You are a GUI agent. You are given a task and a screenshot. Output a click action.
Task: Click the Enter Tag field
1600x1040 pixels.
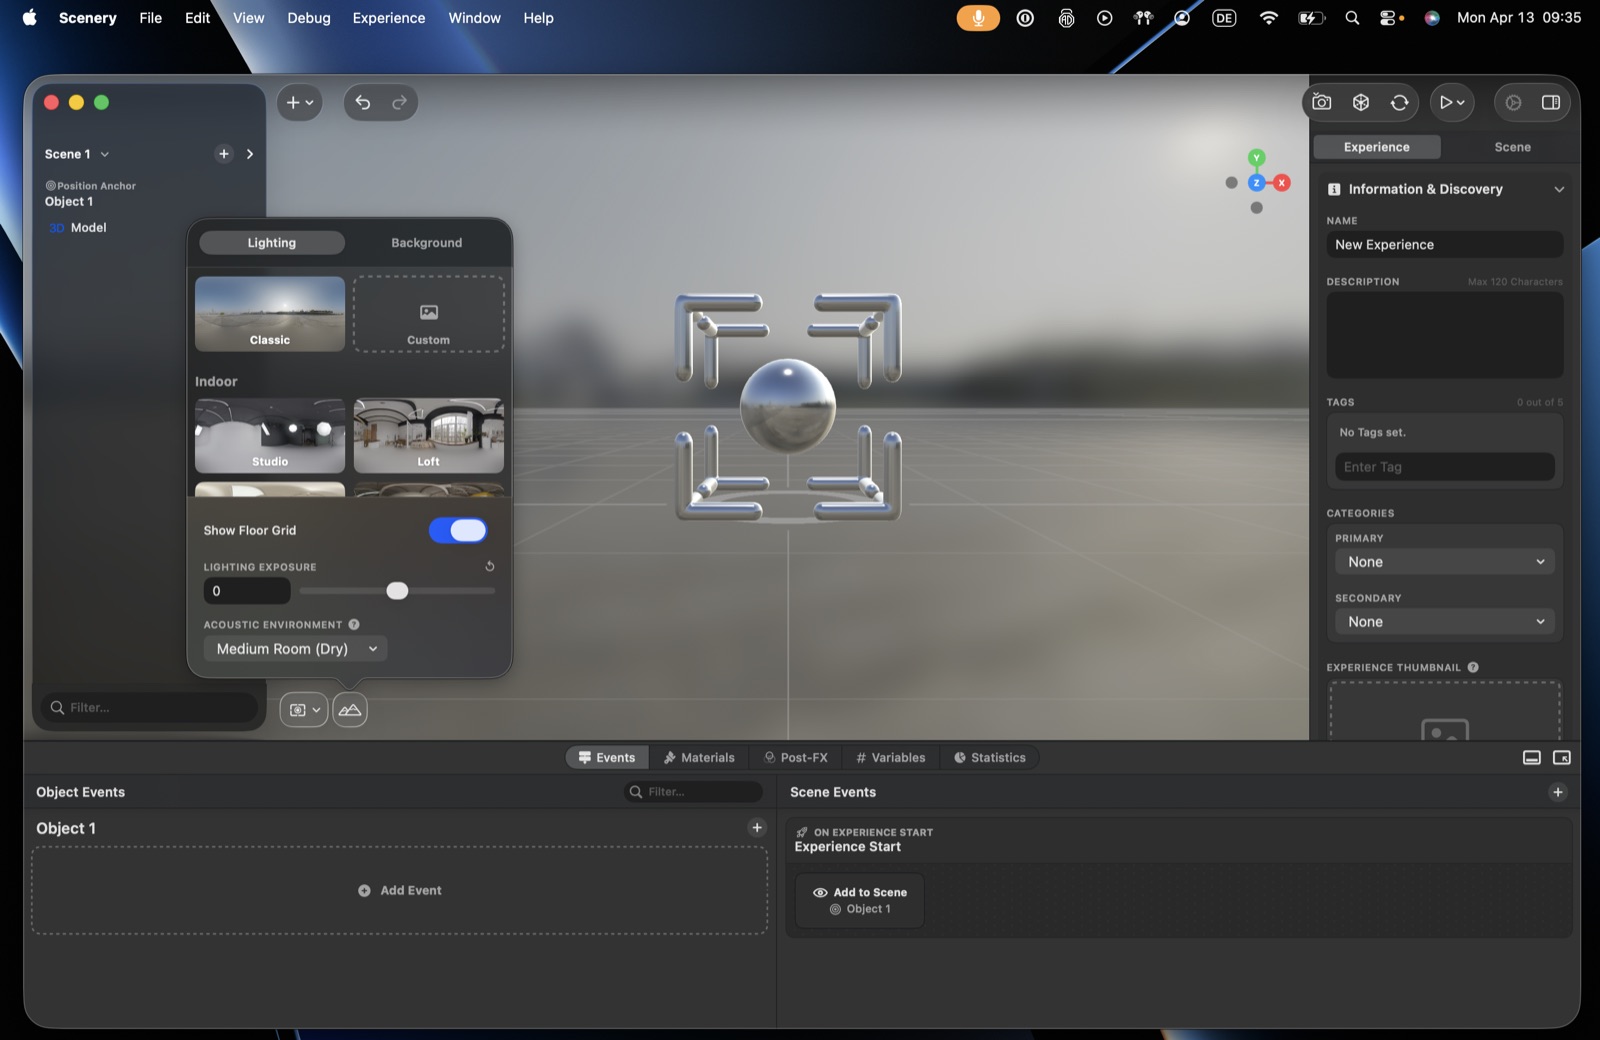click(x=1445, y=467)
